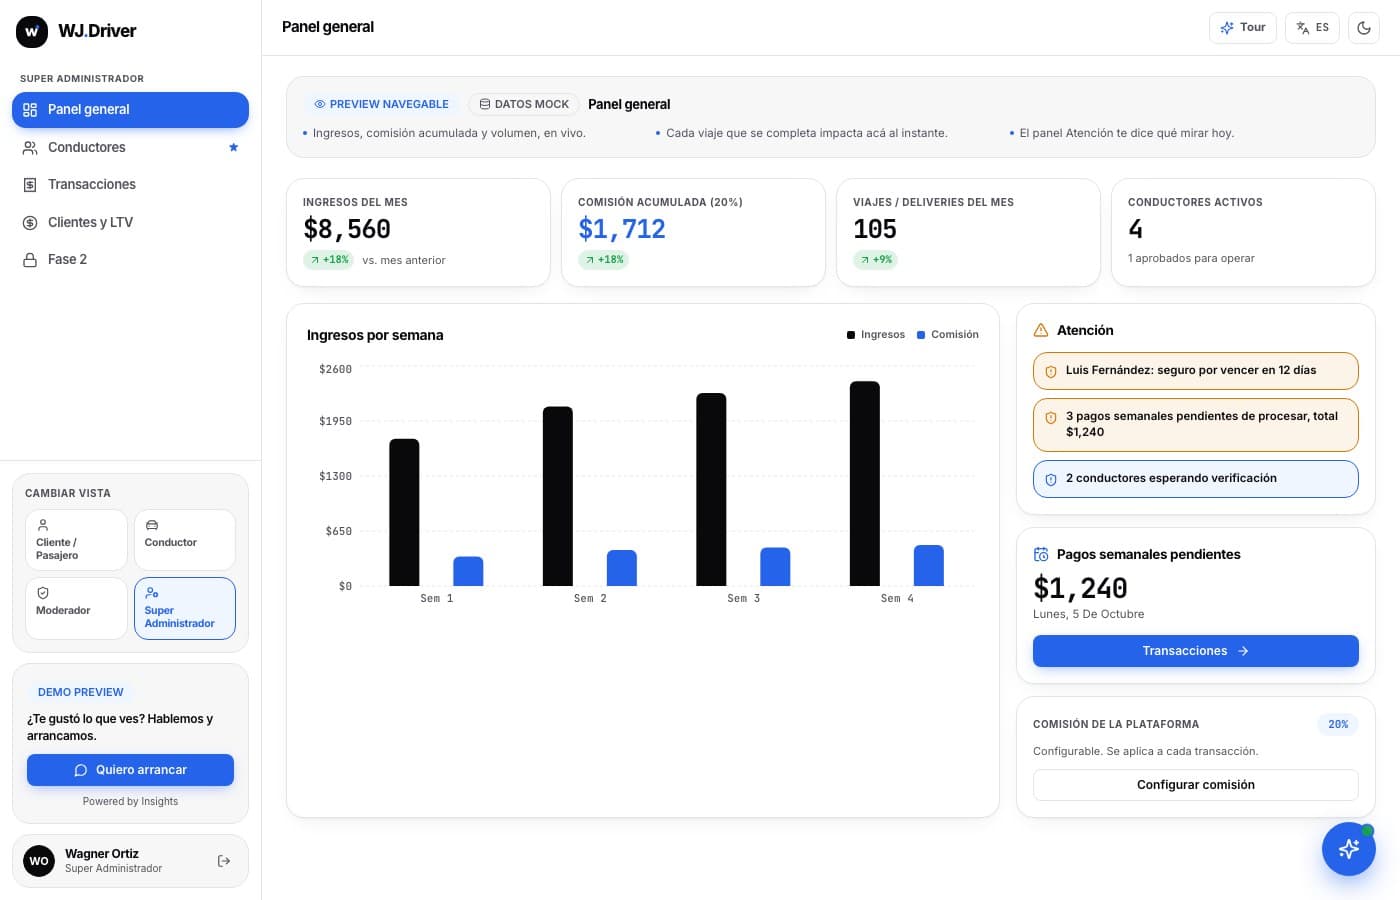This screenshot has width=1400, height=900.
Task: Switch view to Cliente / Pasajero
Action: pos(76,540)
